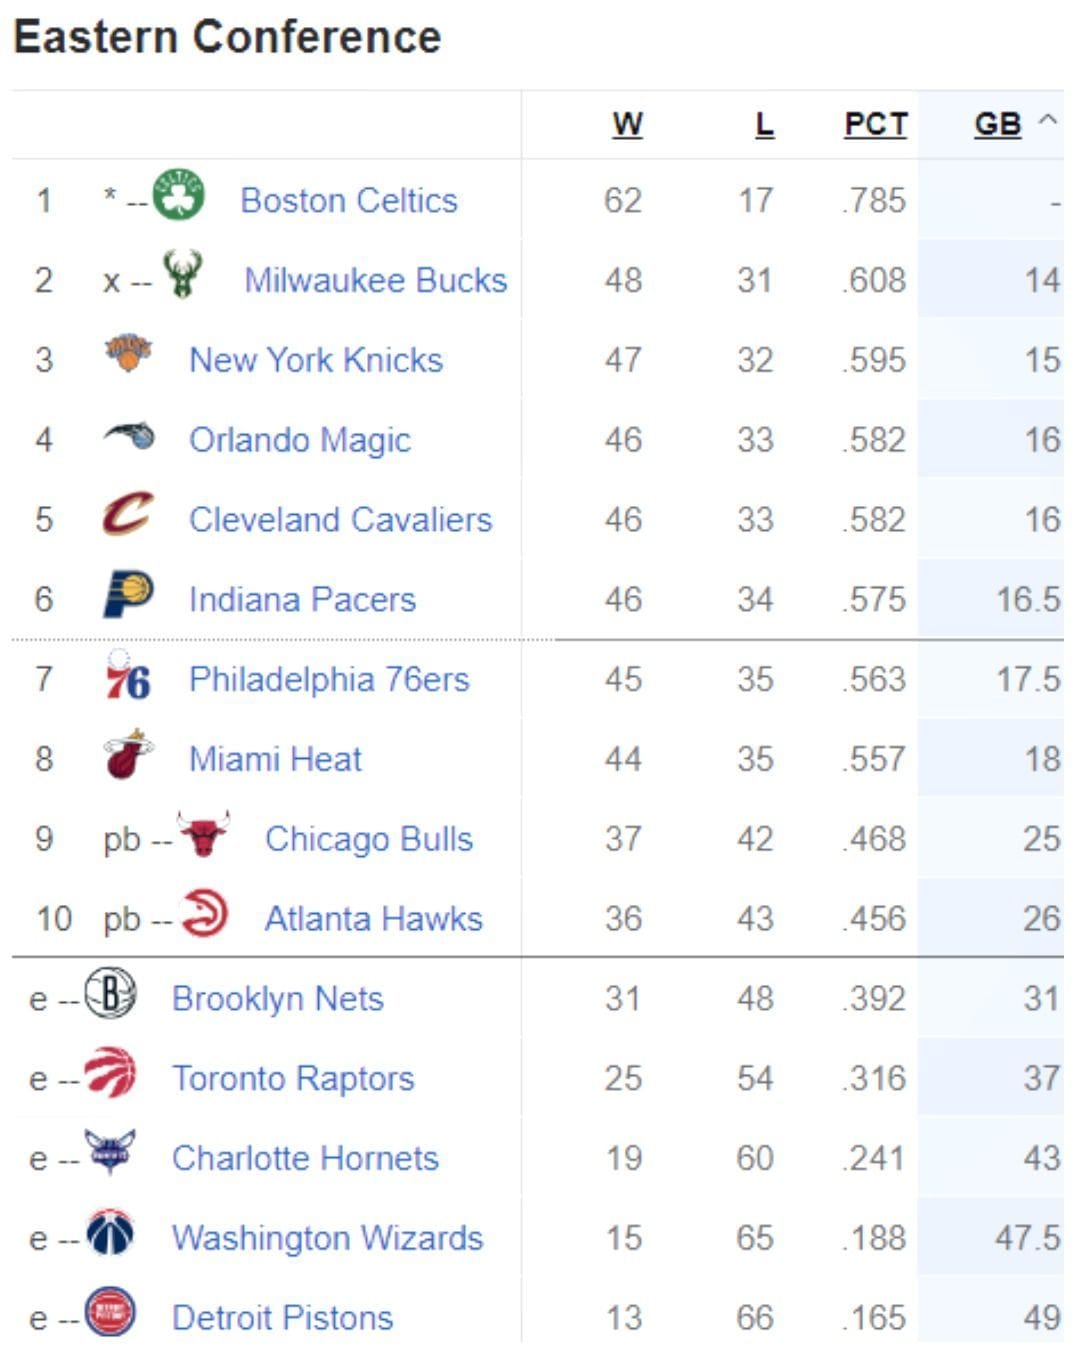This screenshot has height=1350, width=1080.
Task: Open the Charlotte Hornets team page
Action: (303, 1157)
